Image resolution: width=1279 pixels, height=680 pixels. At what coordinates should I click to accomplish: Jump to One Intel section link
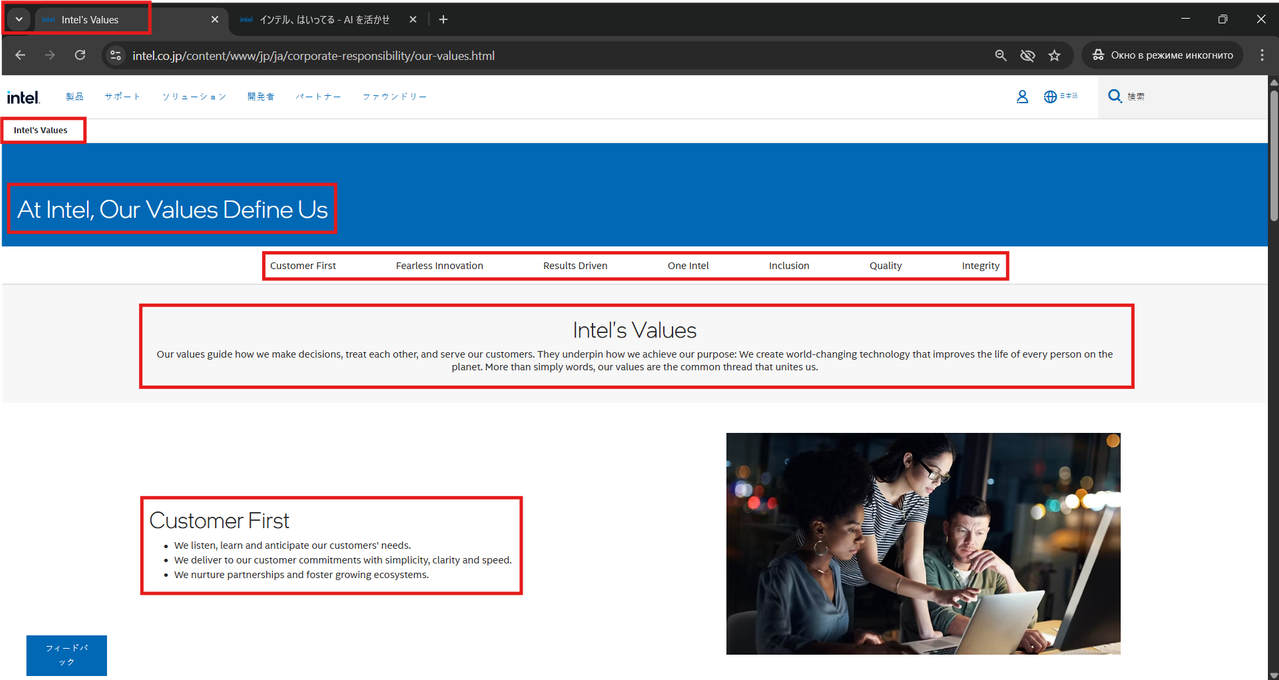(688, 266)
